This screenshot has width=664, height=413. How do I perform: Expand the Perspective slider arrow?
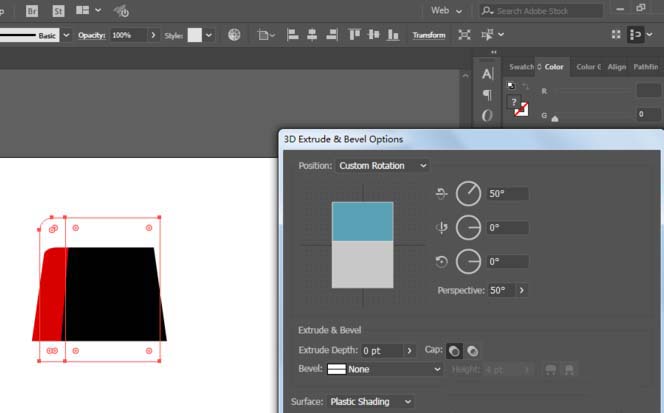(521, 290)
